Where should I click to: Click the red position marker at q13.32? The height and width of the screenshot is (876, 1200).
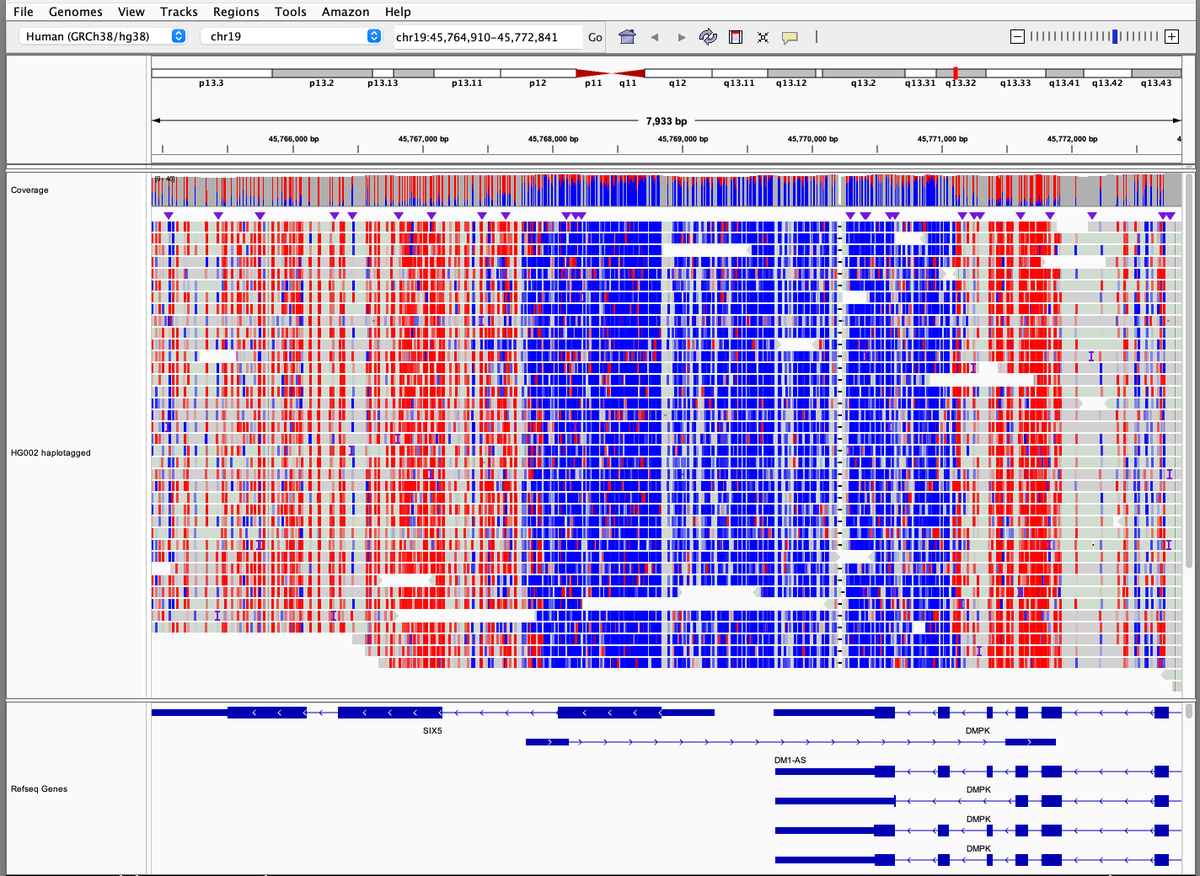(x=956, y=73)
